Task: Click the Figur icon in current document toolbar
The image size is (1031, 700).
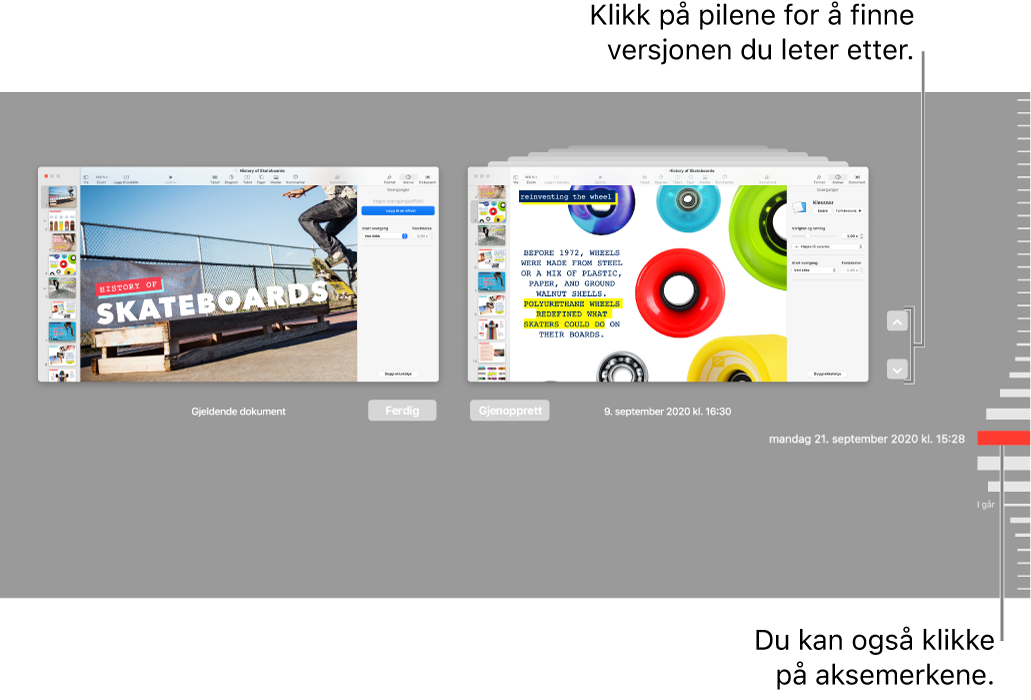Action: tap(261, 179)
